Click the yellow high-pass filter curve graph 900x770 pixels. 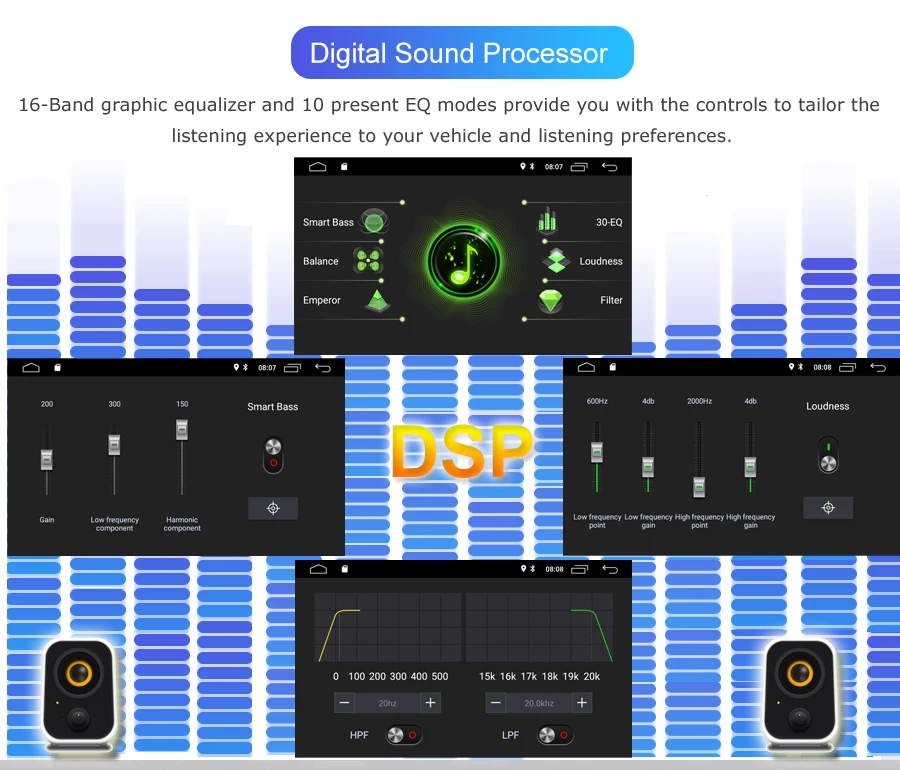point(388,628)
